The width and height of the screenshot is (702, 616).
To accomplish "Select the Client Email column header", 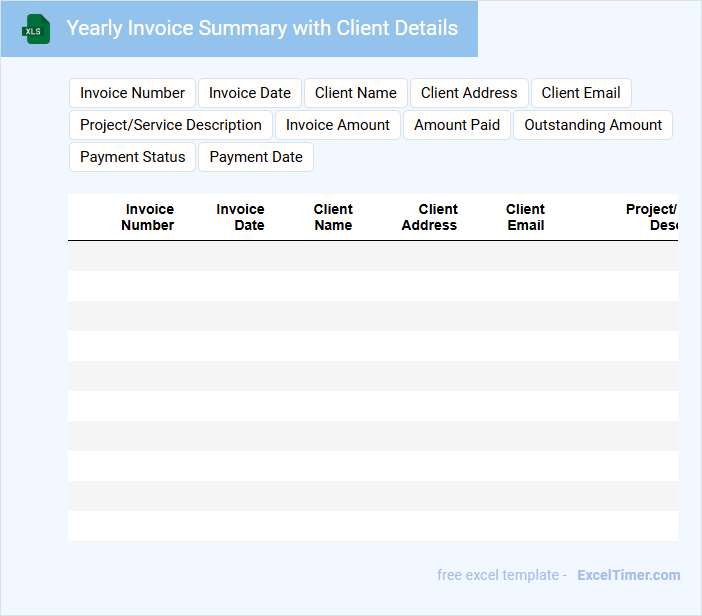I will 525,217.
